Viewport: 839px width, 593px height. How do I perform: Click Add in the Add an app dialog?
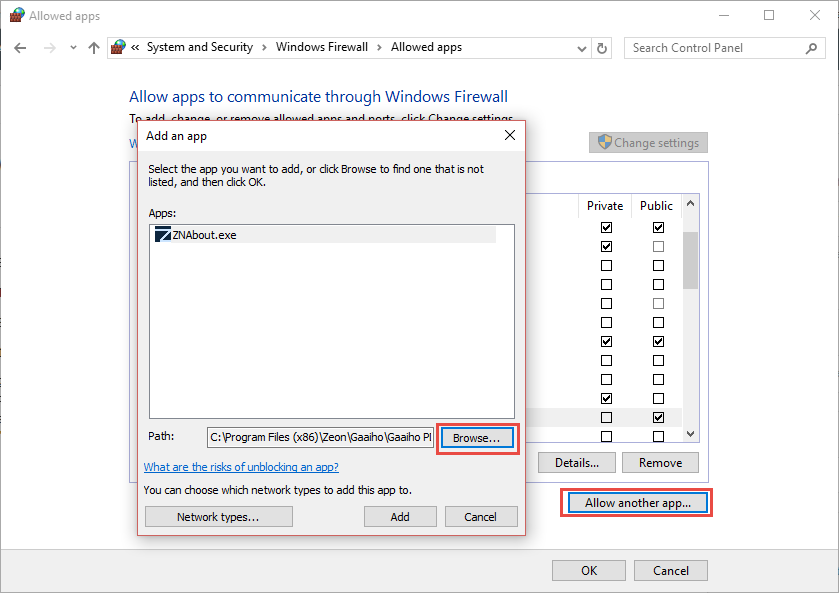coord(400,516)
